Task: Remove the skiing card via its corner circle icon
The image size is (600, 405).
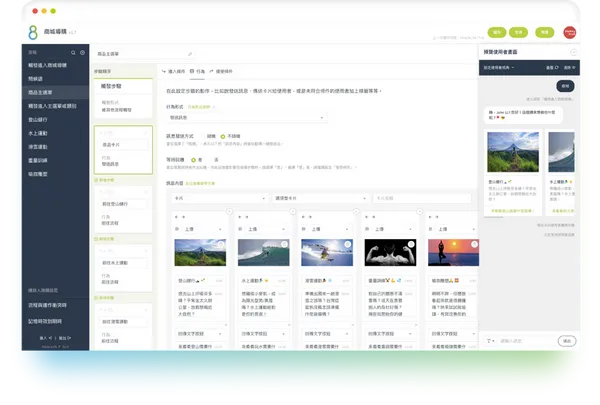Action: point(356,211)
